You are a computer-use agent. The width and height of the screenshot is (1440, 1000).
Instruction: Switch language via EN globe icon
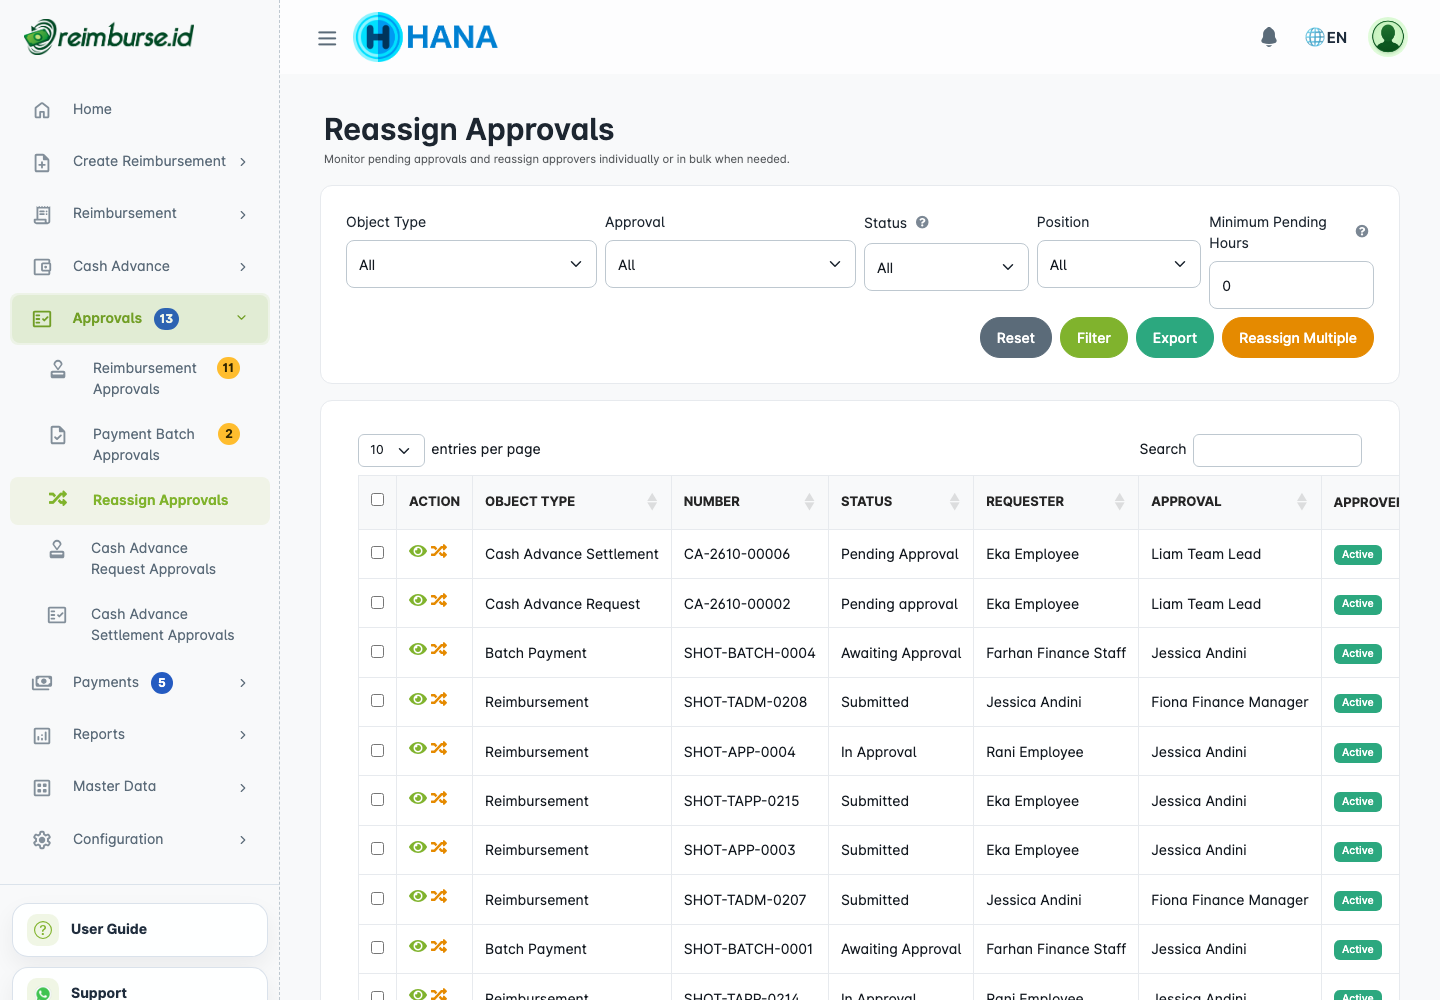pos(1326,37)
